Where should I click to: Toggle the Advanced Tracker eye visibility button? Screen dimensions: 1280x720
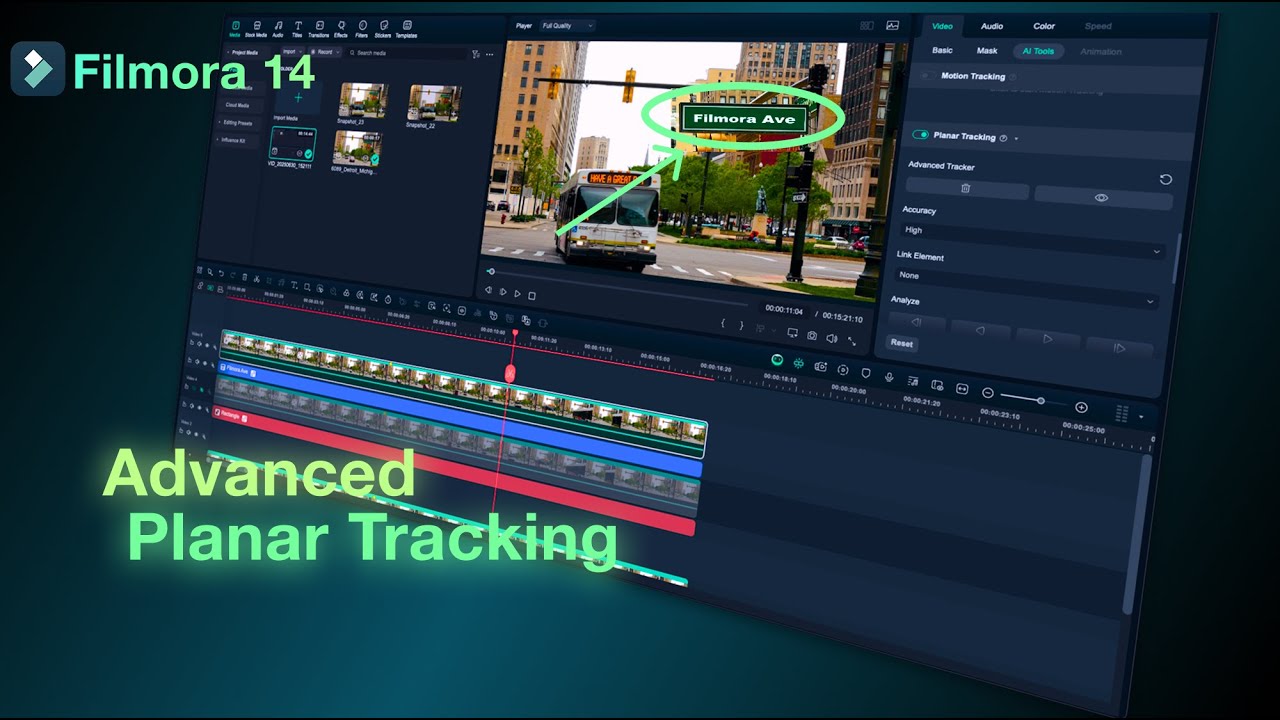point(1102,198)
